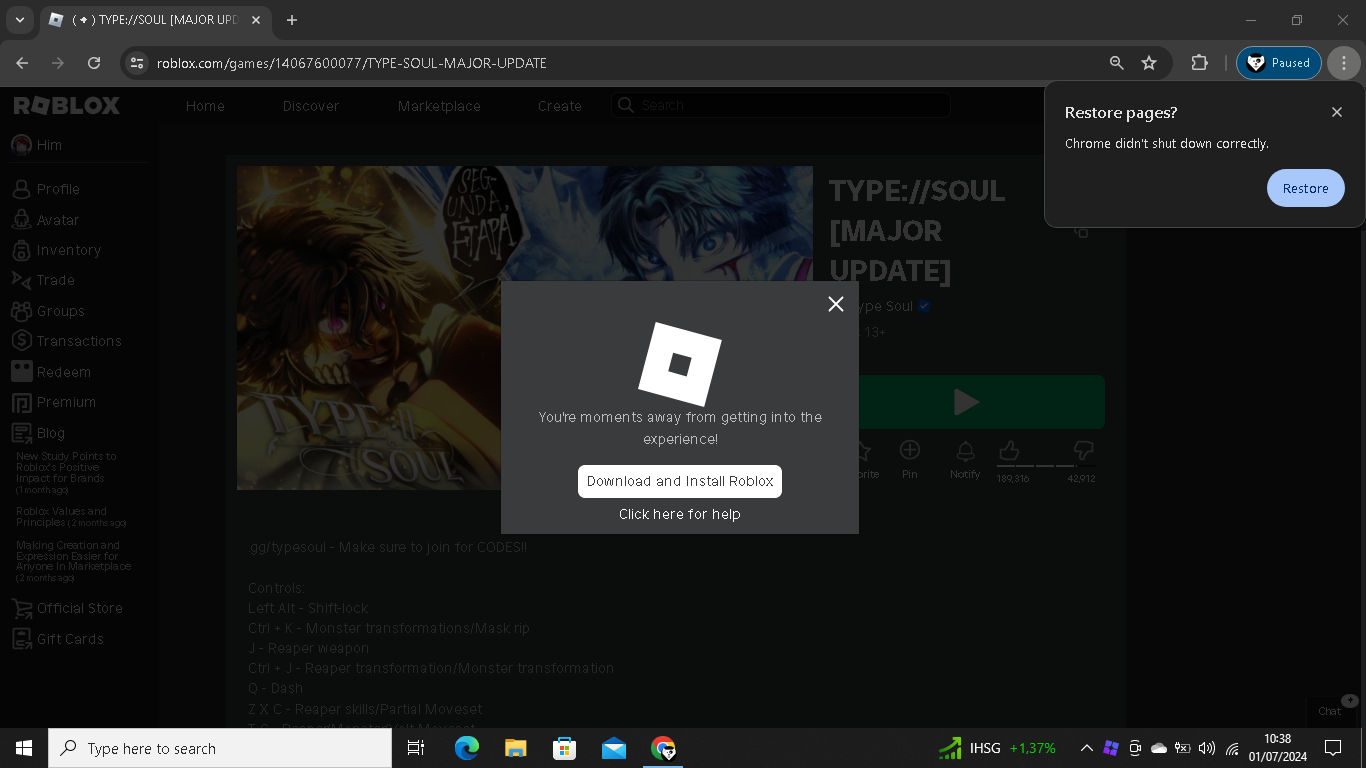Viewport: 1366px width, 768px height.
Task: Open the Roblox logo home link
Action: click(67, 106)
